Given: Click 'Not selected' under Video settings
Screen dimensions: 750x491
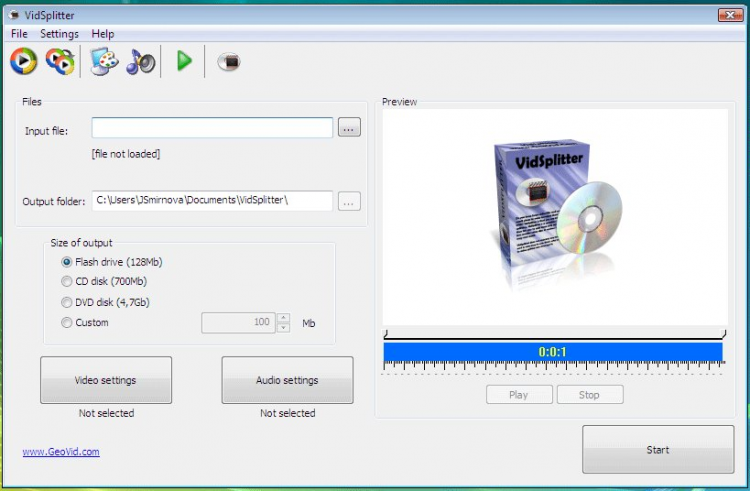Looking at the screenshot, I should [106, 413].
